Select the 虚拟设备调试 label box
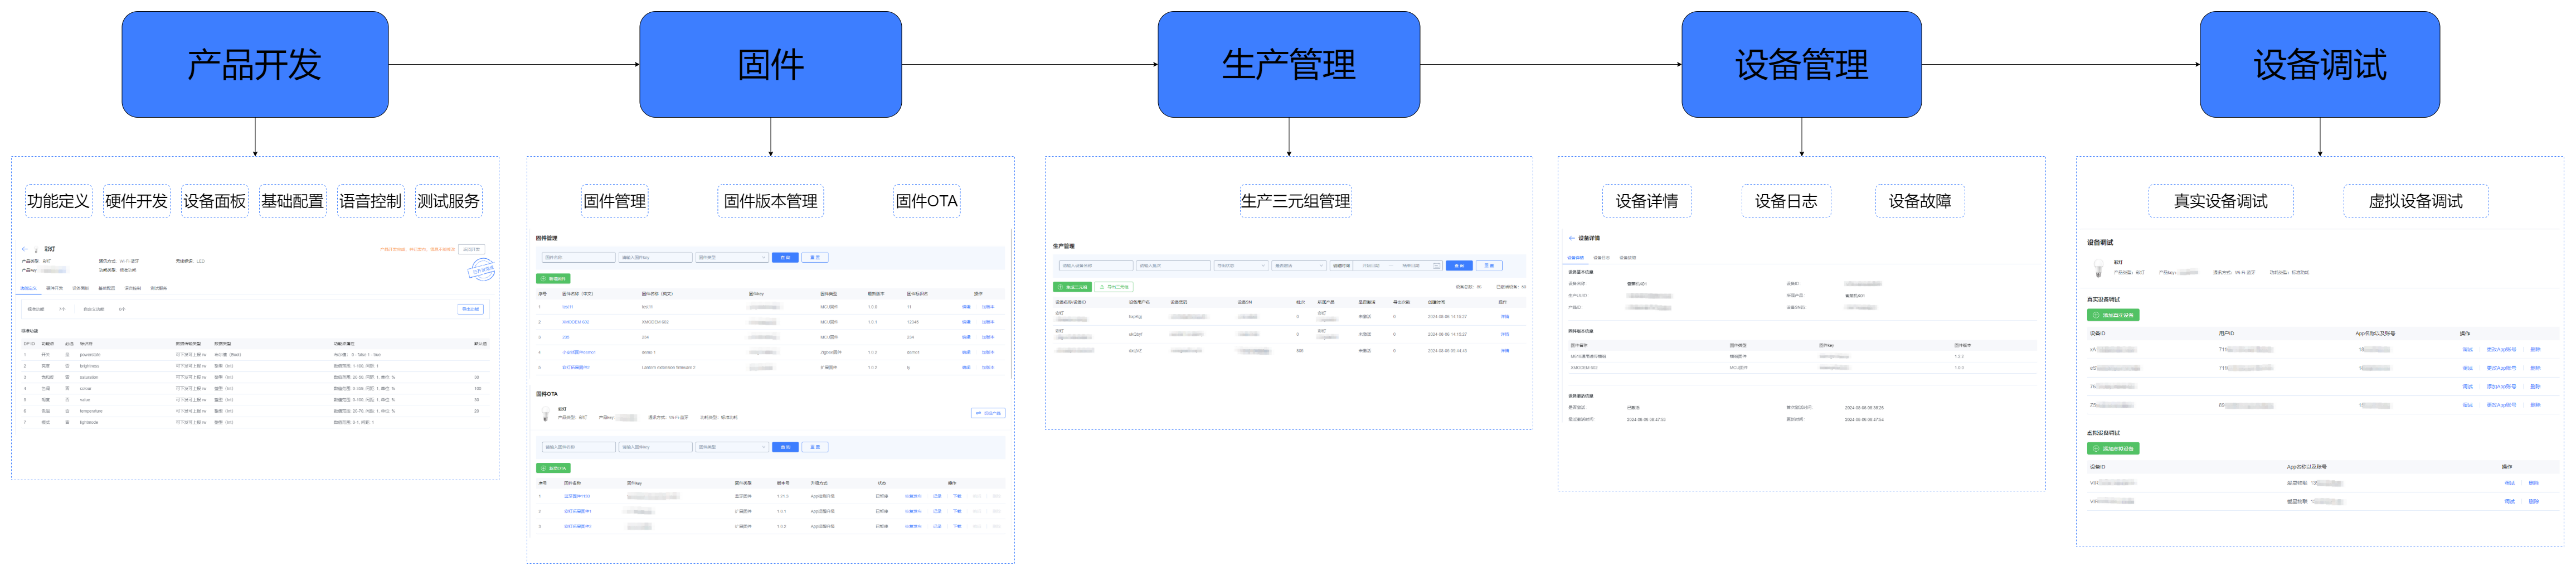The height and width of the screenshot is (575, 2576). click(x=2415, y=201)
